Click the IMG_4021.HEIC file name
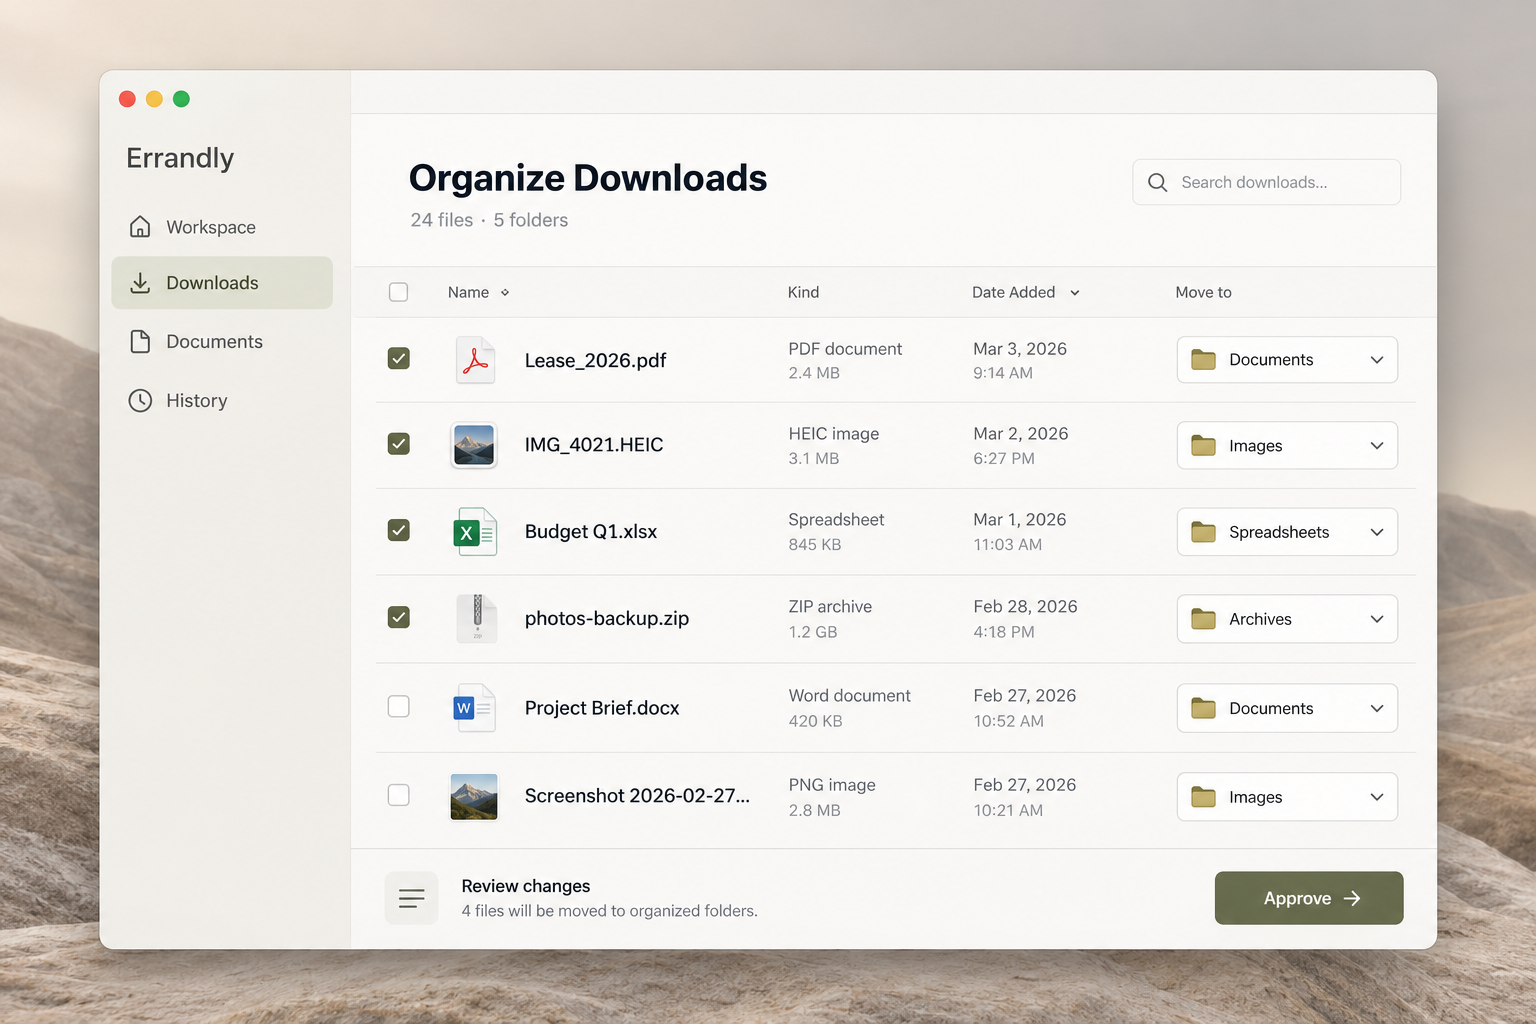 coord(594,445)
